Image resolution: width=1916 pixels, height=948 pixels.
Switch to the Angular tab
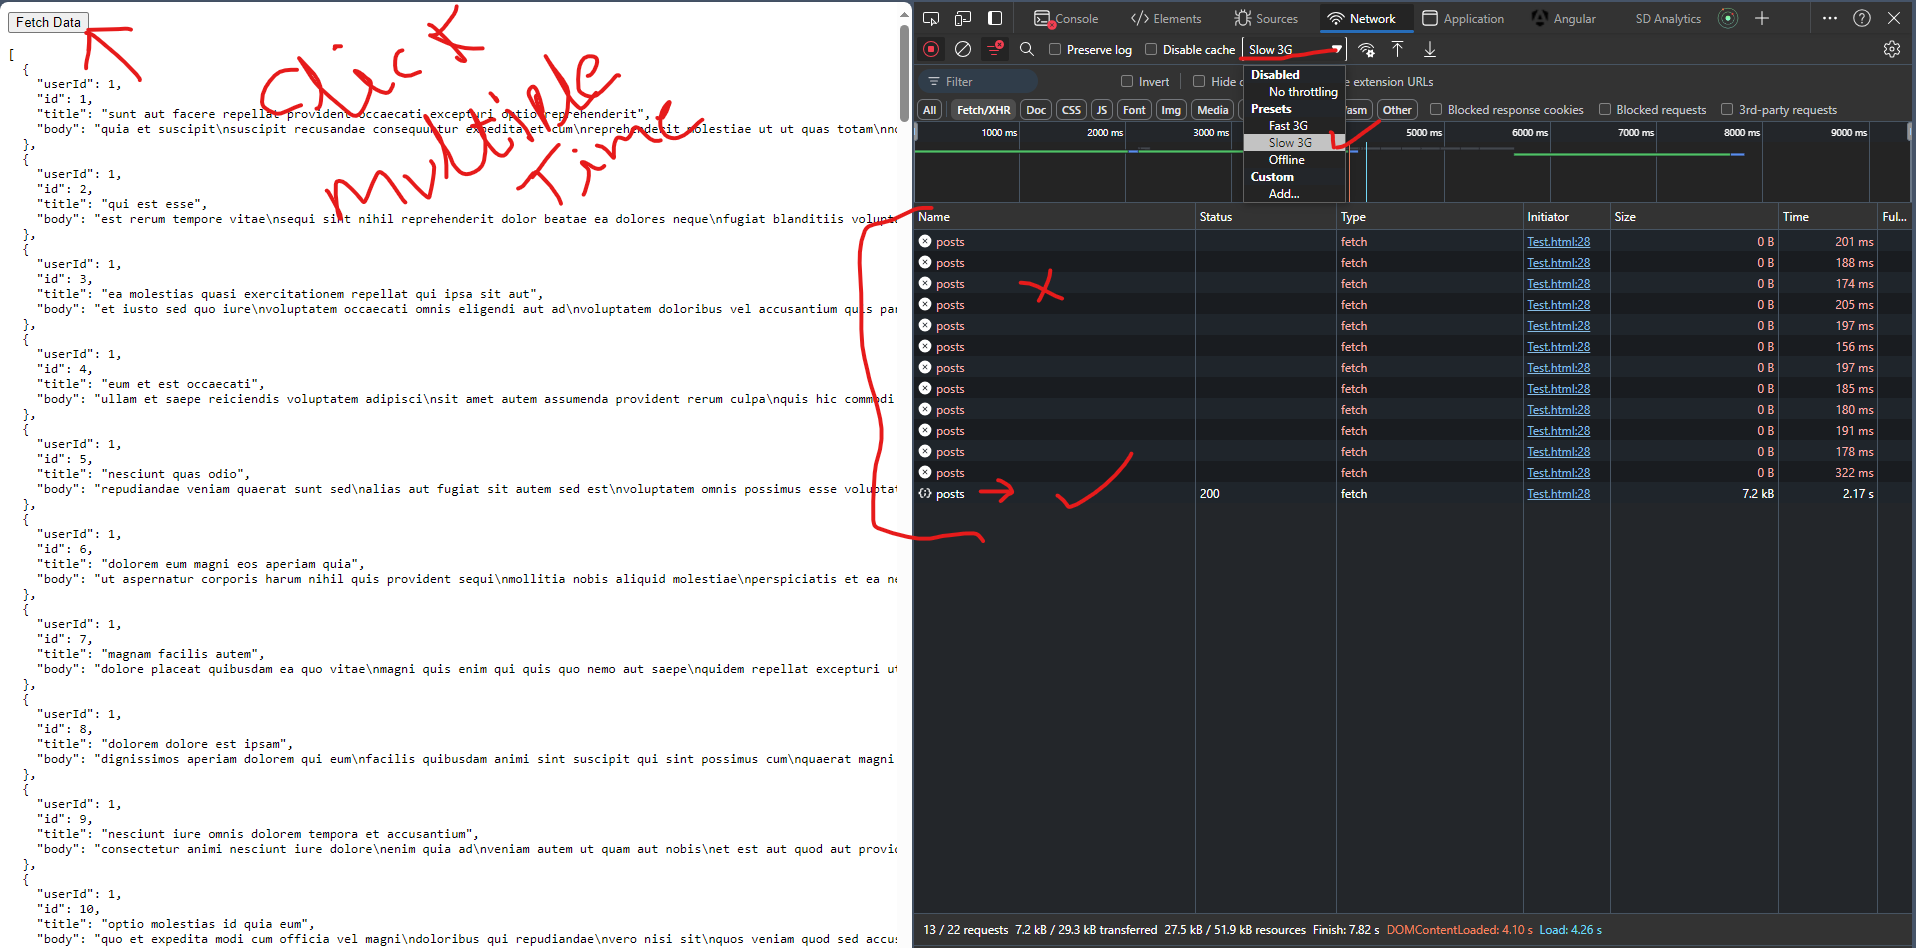[x=1564, y=18]
